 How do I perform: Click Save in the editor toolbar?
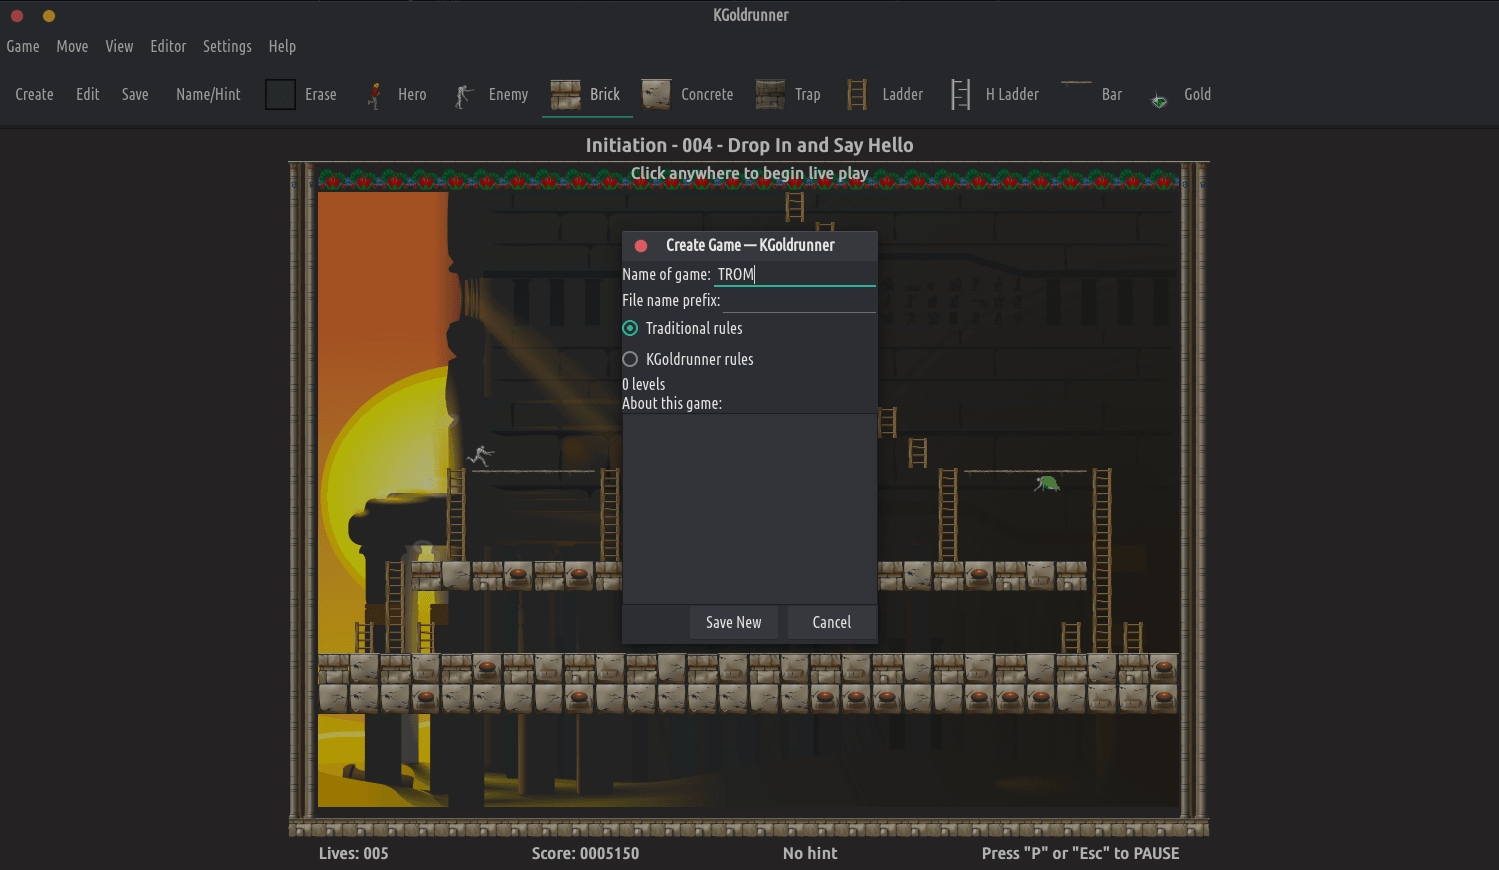[135, 94]
